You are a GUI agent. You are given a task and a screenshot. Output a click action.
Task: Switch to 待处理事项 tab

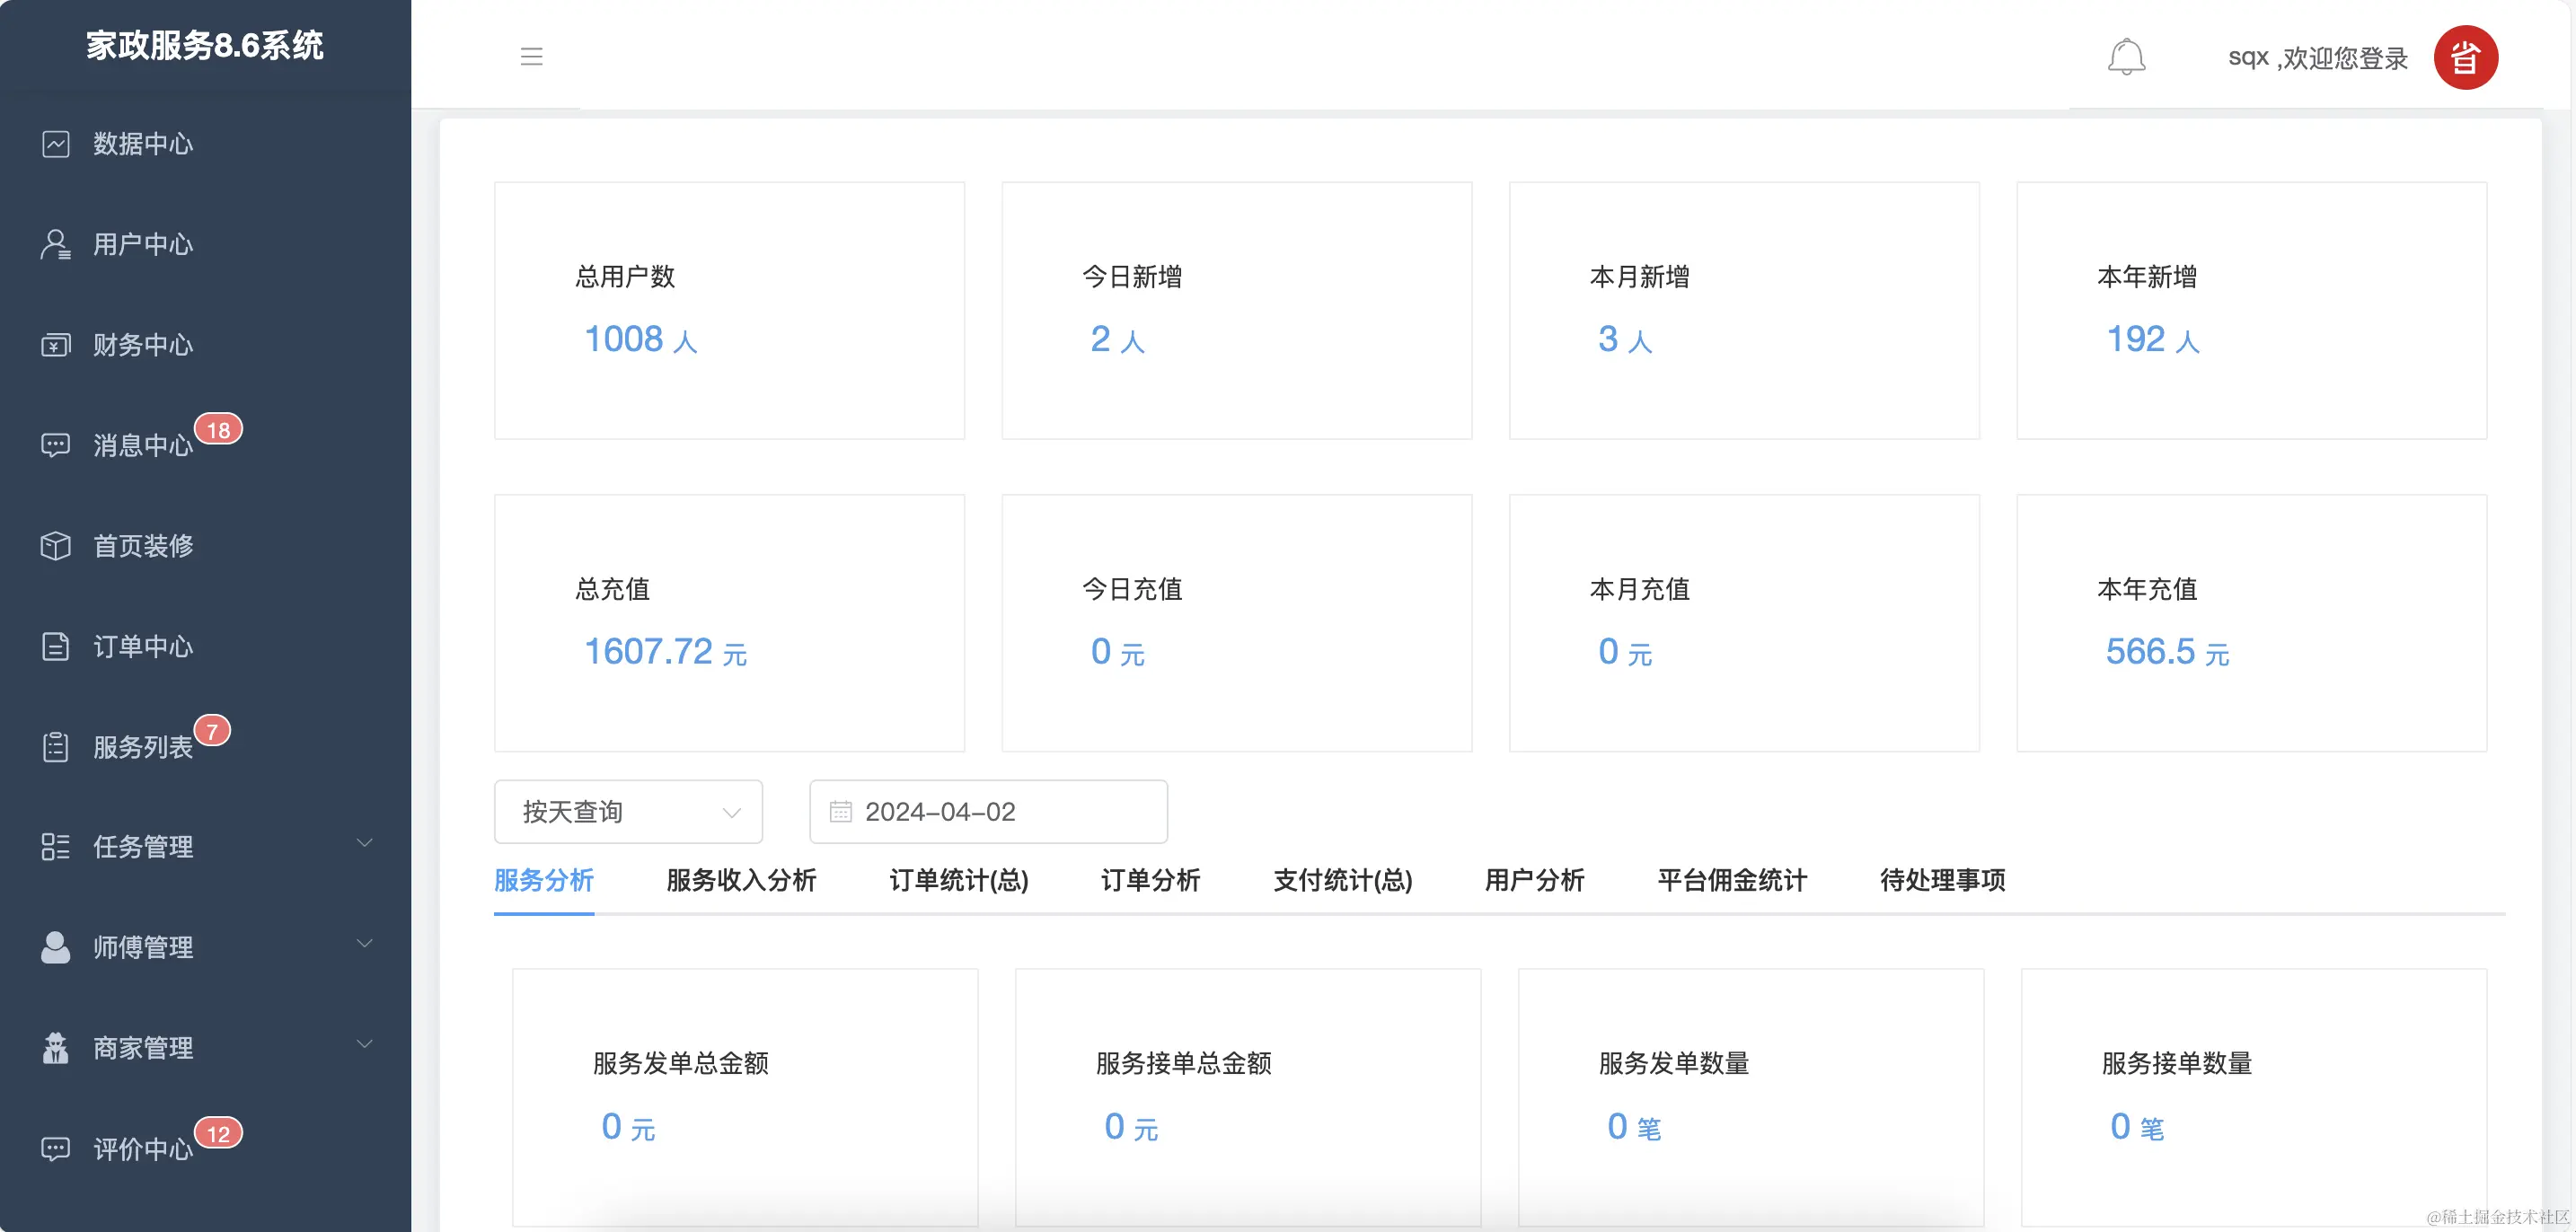tap(1941, 881)
